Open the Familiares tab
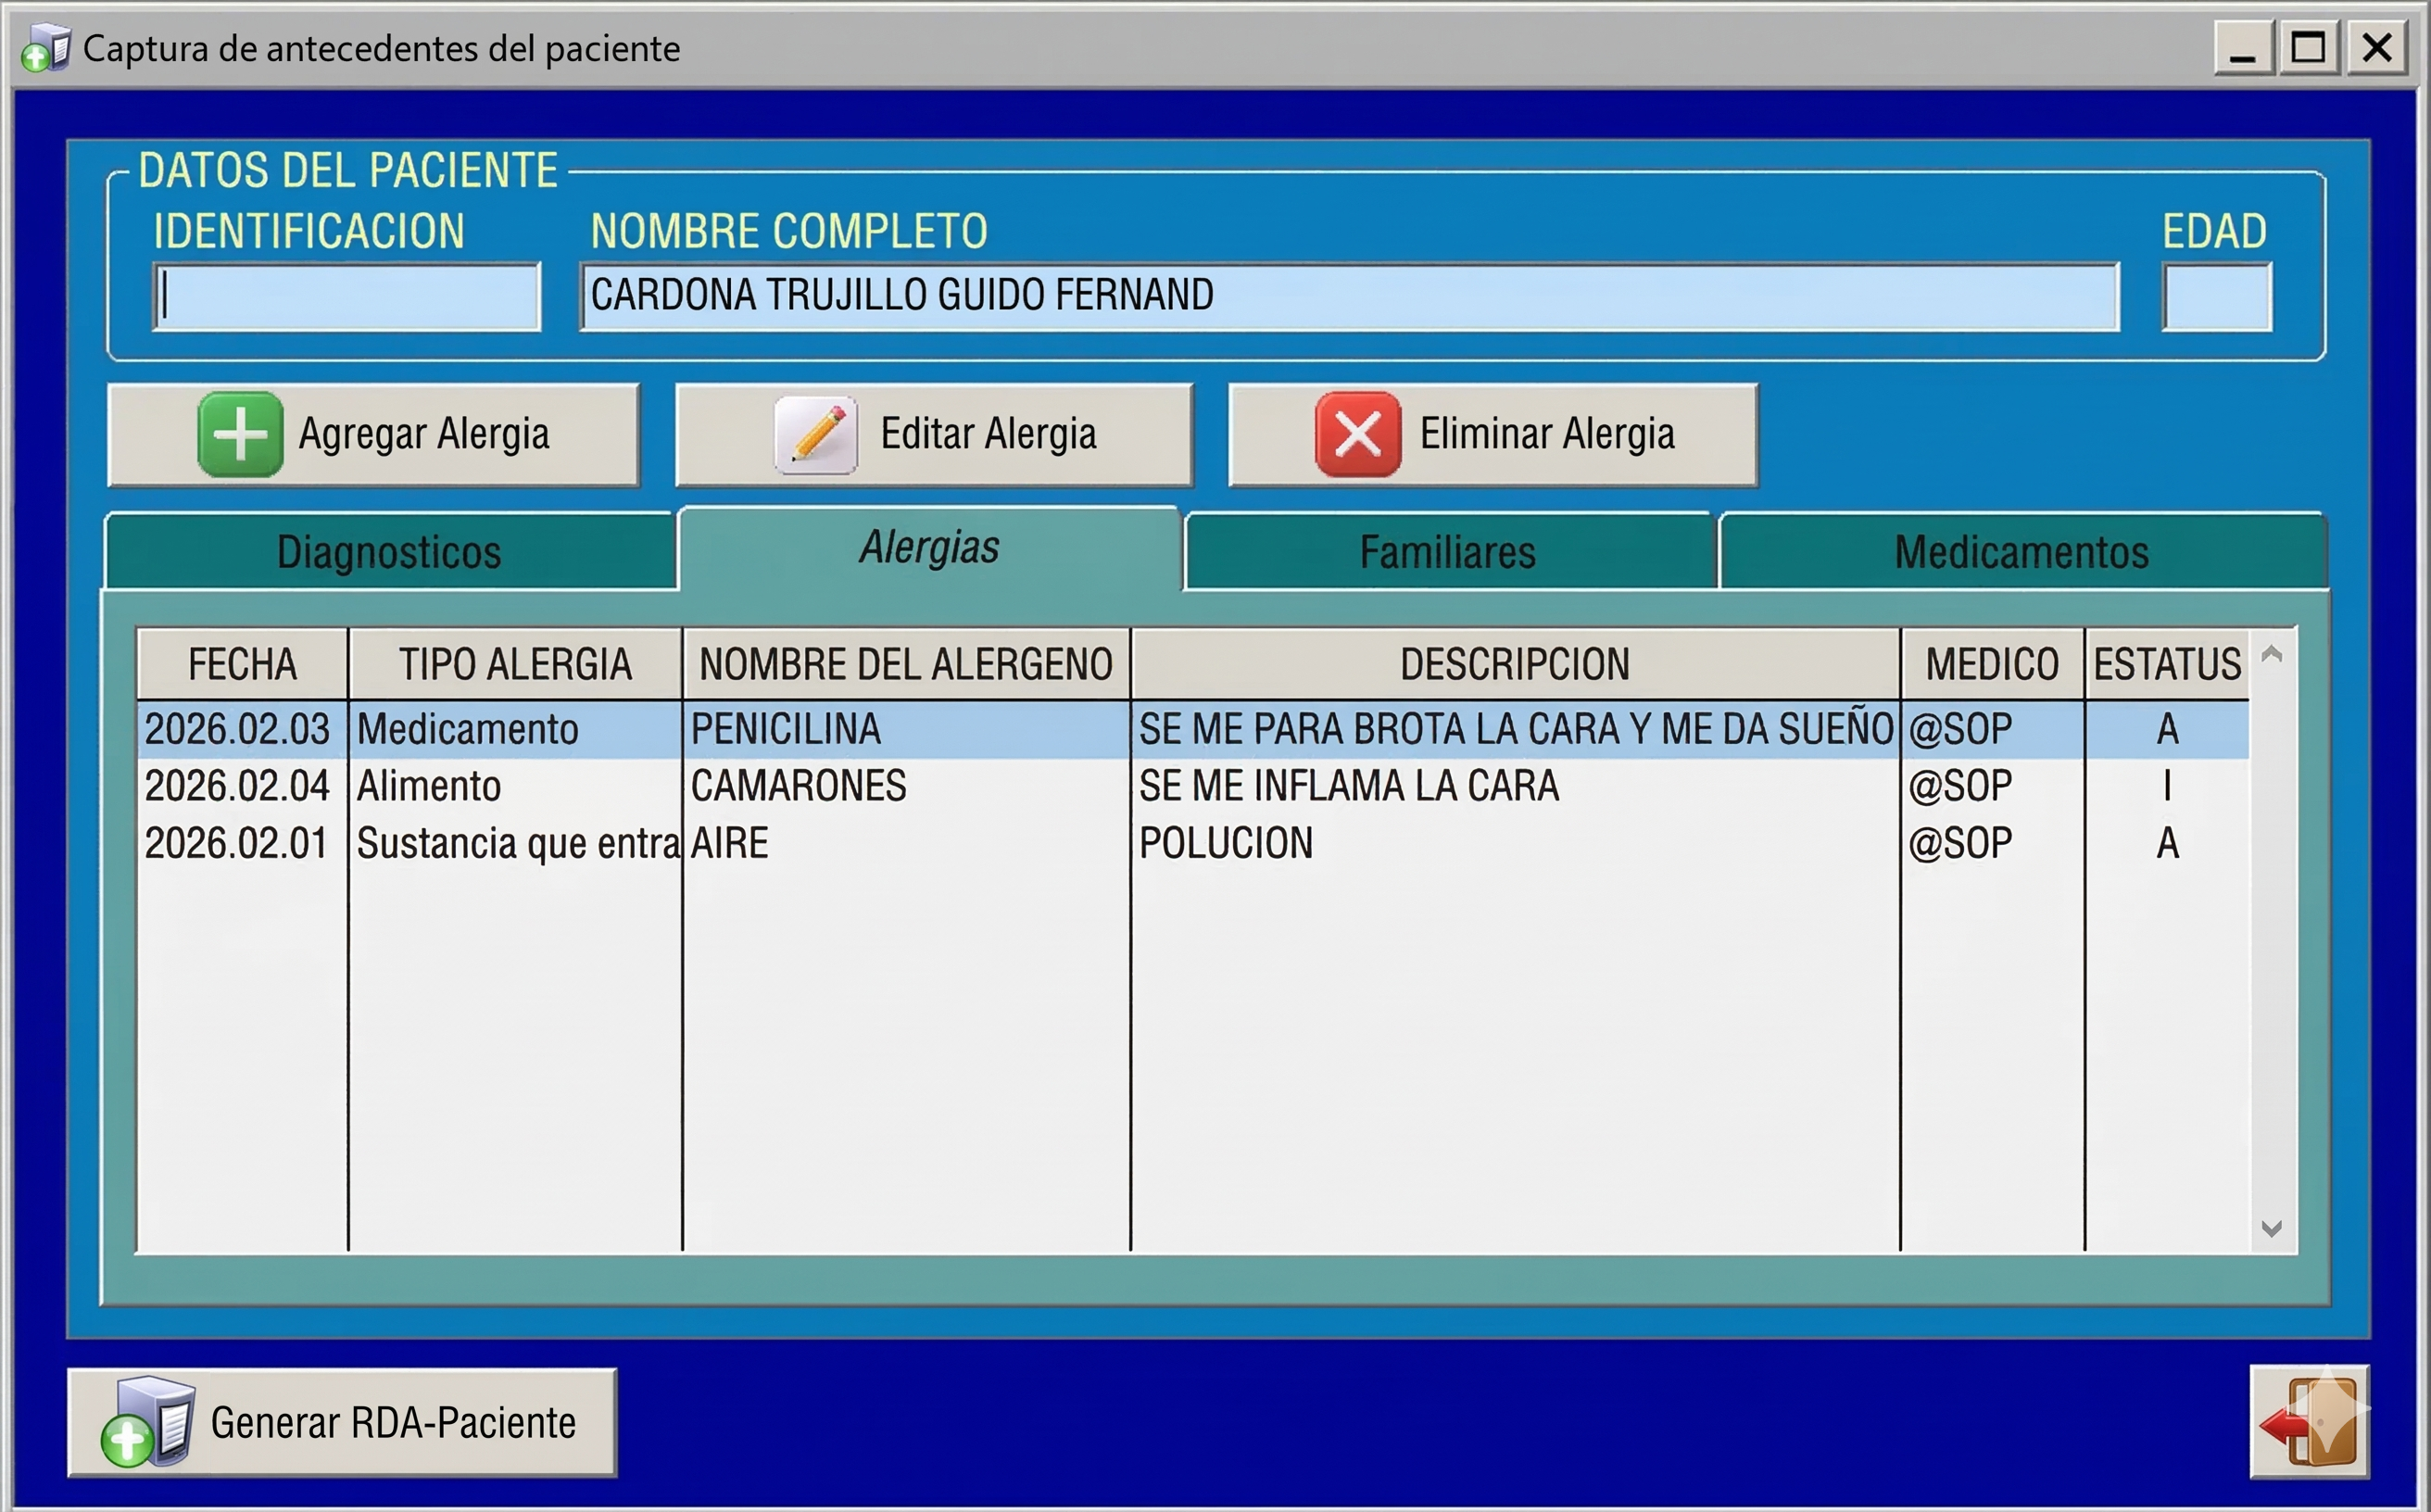Screen dimensions: 2431x1512 (x=1447, y=552)
